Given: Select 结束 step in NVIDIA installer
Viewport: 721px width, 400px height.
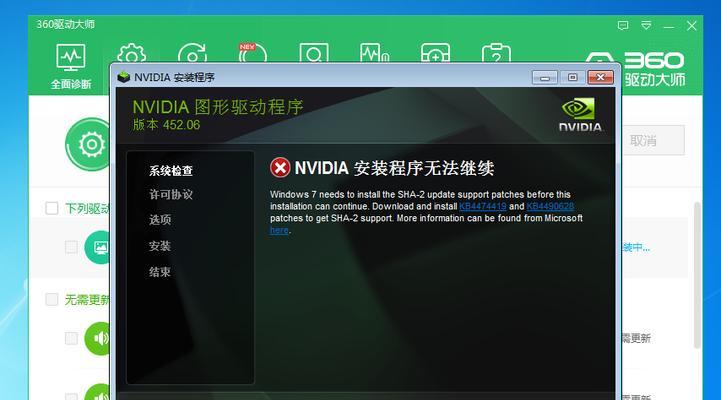Looking at the screenshot, I should click(160, 272).
